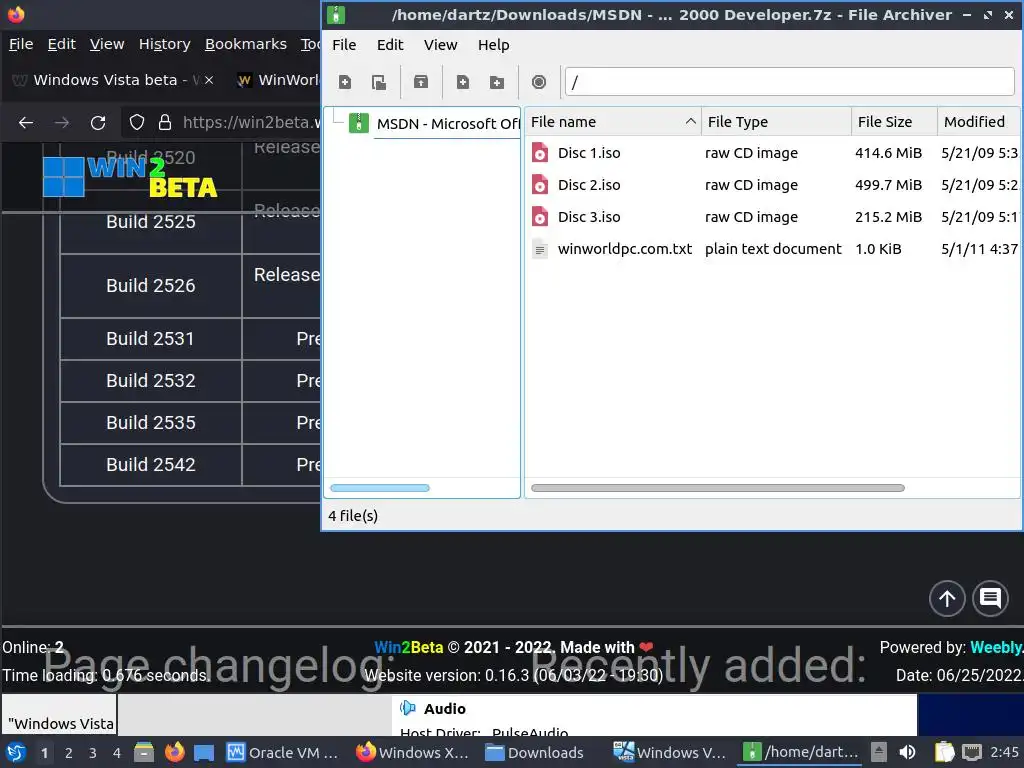The width and height of the screenshot is (1024, 768).
Task: Click the add files toolbar icon
Action: pyautogui.click(x=463, y=82)
